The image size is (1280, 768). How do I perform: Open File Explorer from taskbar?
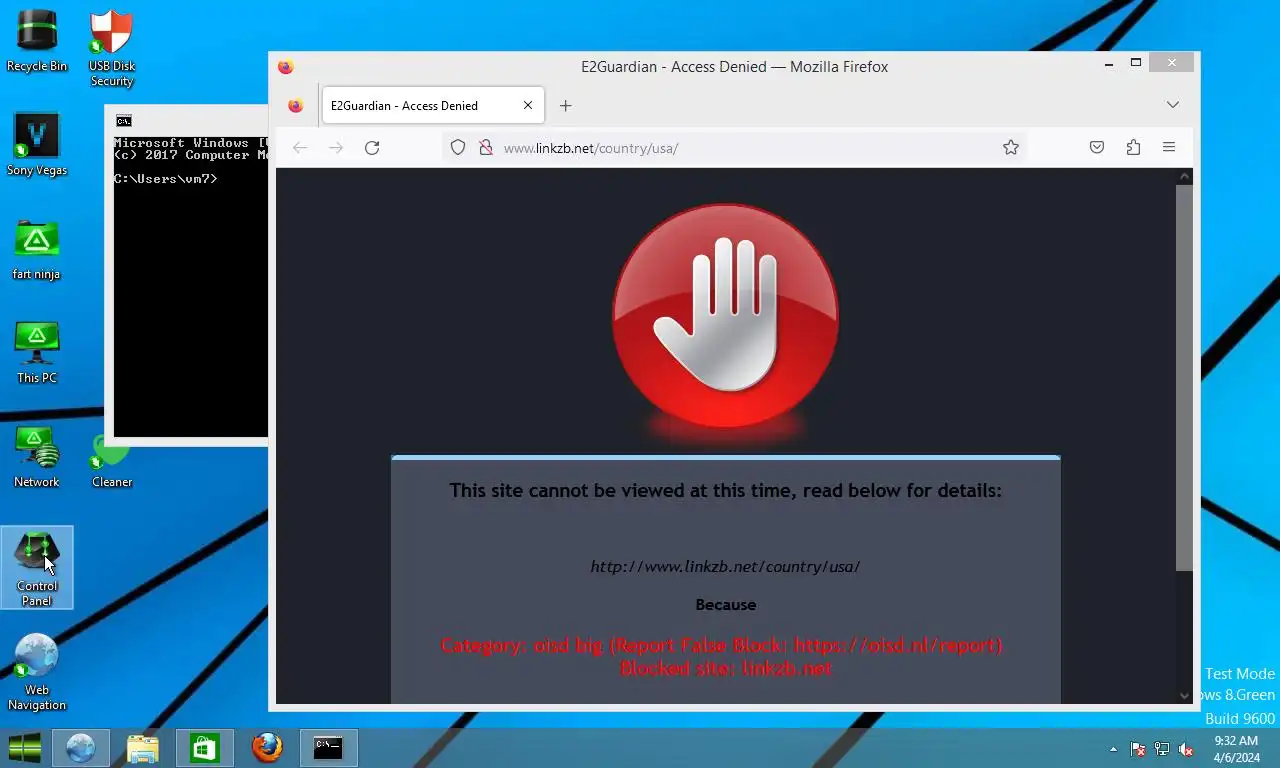(142, 748)
